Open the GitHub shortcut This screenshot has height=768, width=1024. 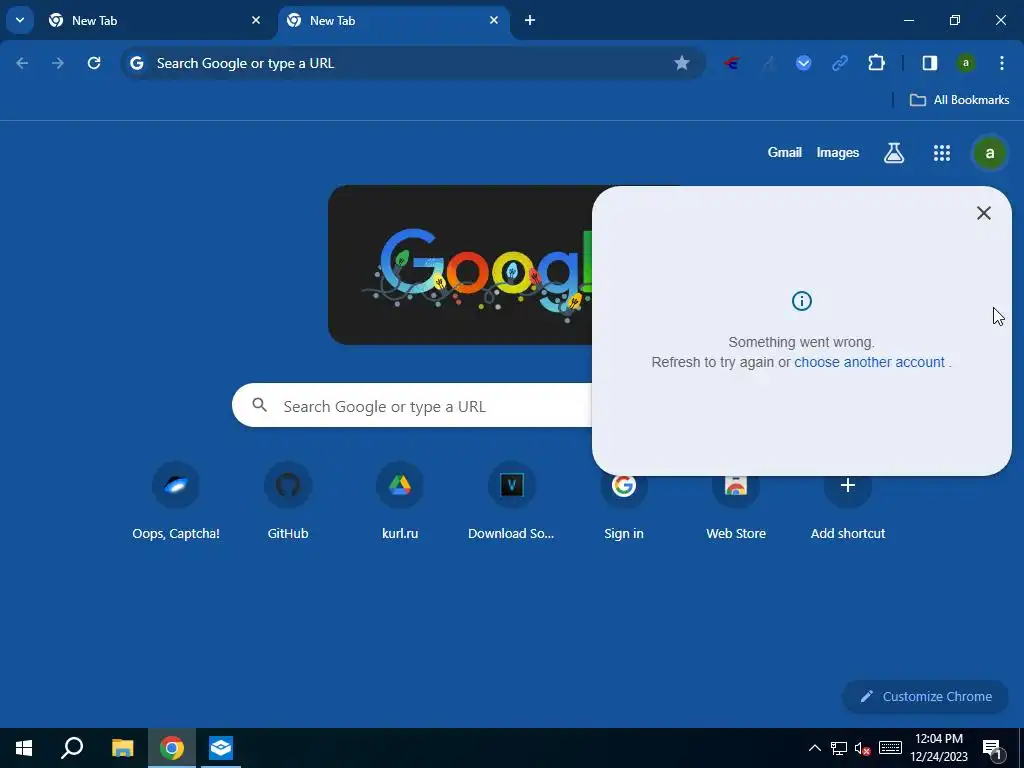pos(288,502)
